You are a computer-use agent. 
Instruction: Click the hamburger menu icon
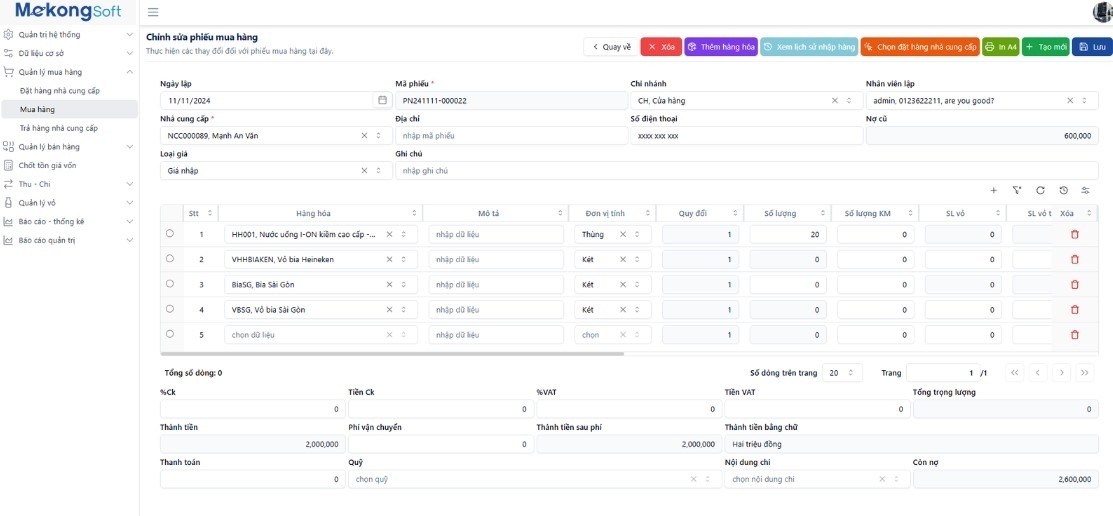[152, 12]
